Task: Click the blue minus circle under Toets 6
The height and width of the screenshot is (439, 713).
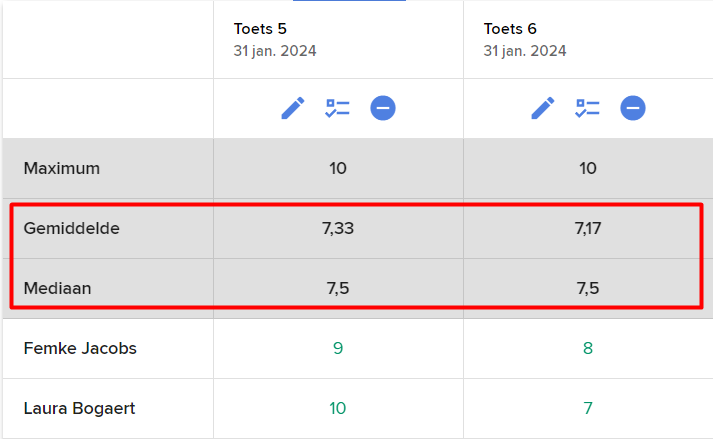Action: click(x=633, y=108)
